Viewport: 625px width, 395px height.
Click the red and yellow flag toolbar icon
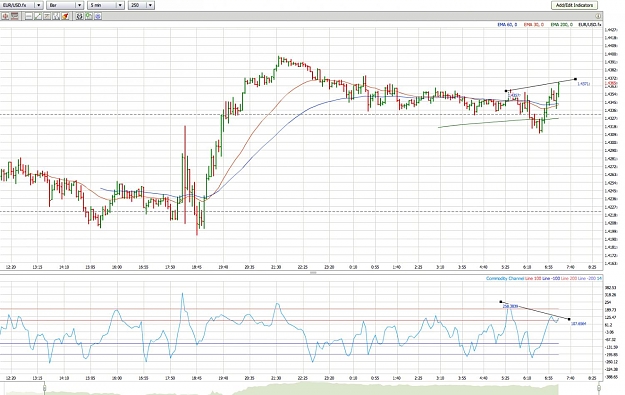pos(65,16)
